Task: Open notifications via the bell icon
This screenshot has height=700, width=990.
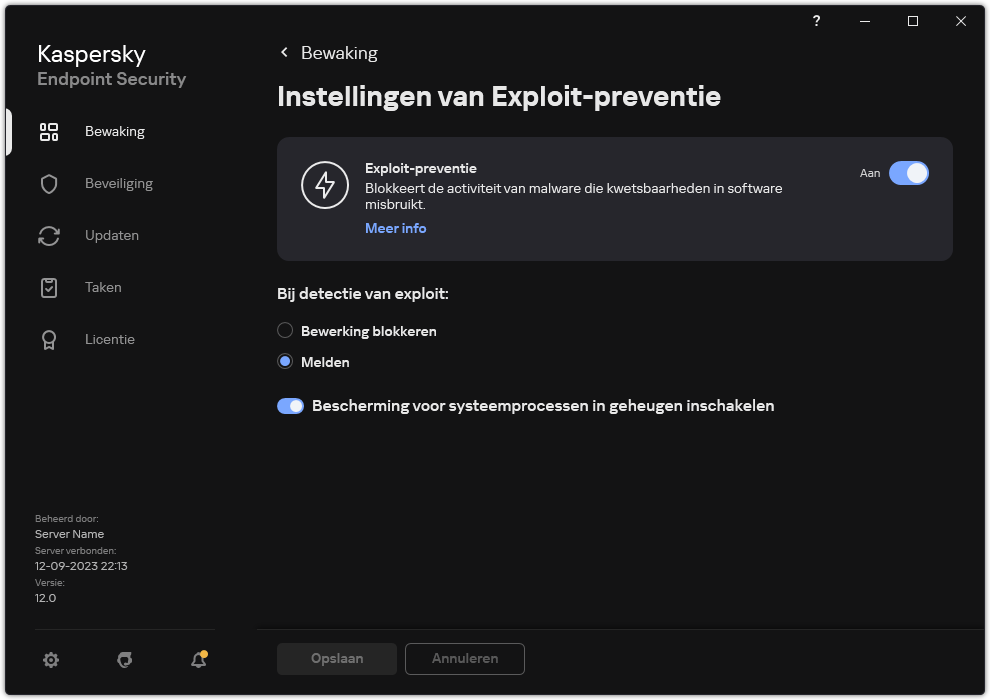Action: [197, 660]
